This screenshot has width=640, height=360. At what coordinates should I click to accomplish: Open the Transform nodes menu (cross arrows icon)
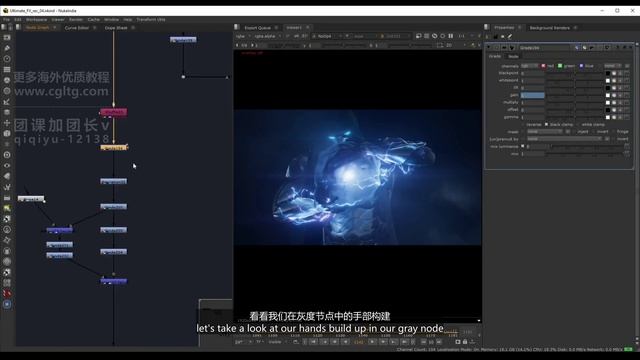(x=7, y=123)
